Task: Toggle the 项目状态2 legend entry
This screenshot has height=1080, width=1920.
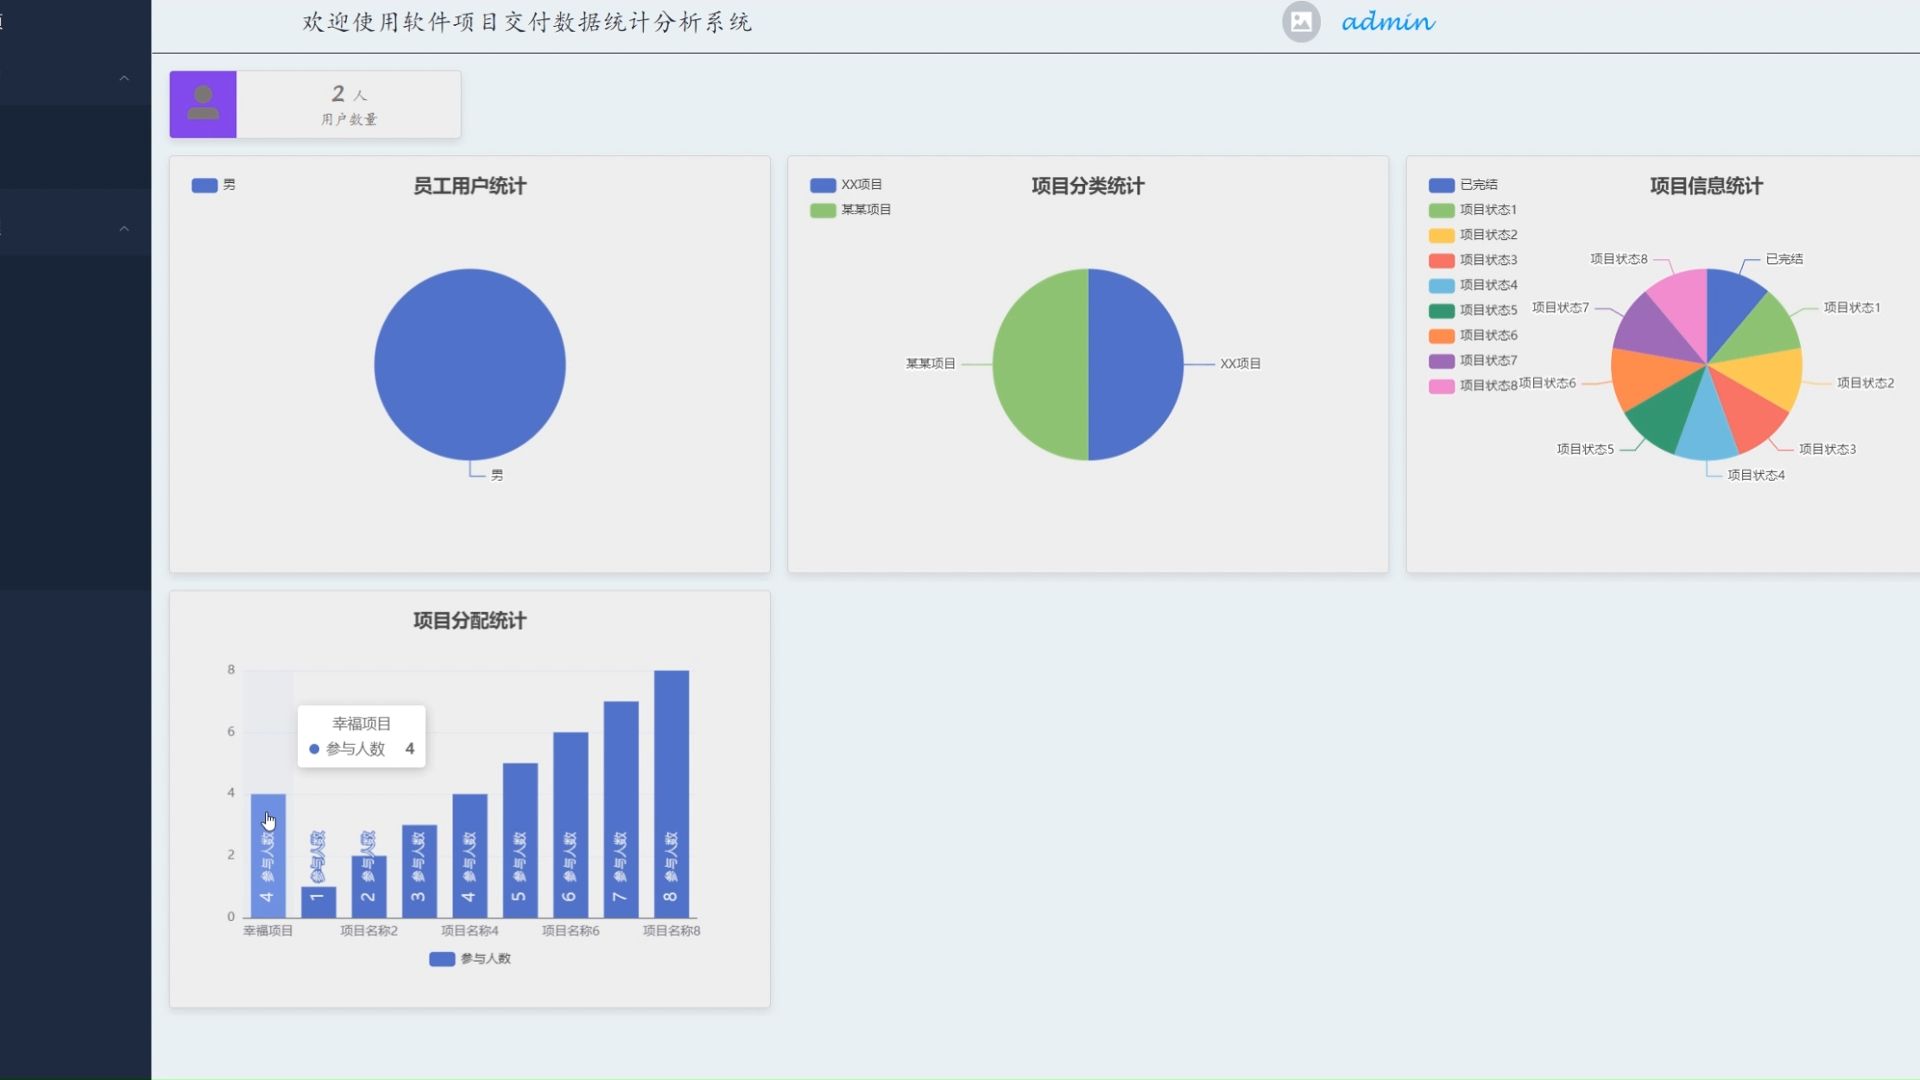Action: 1473,235
